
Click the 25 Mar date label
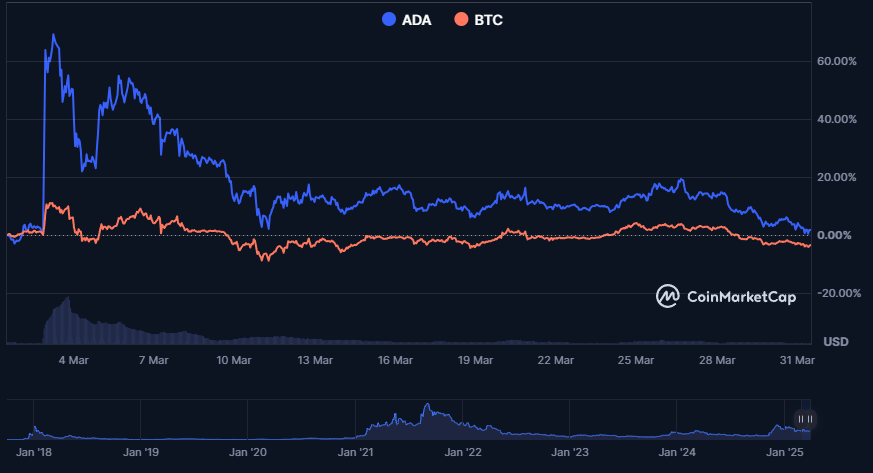coord(636,360)
